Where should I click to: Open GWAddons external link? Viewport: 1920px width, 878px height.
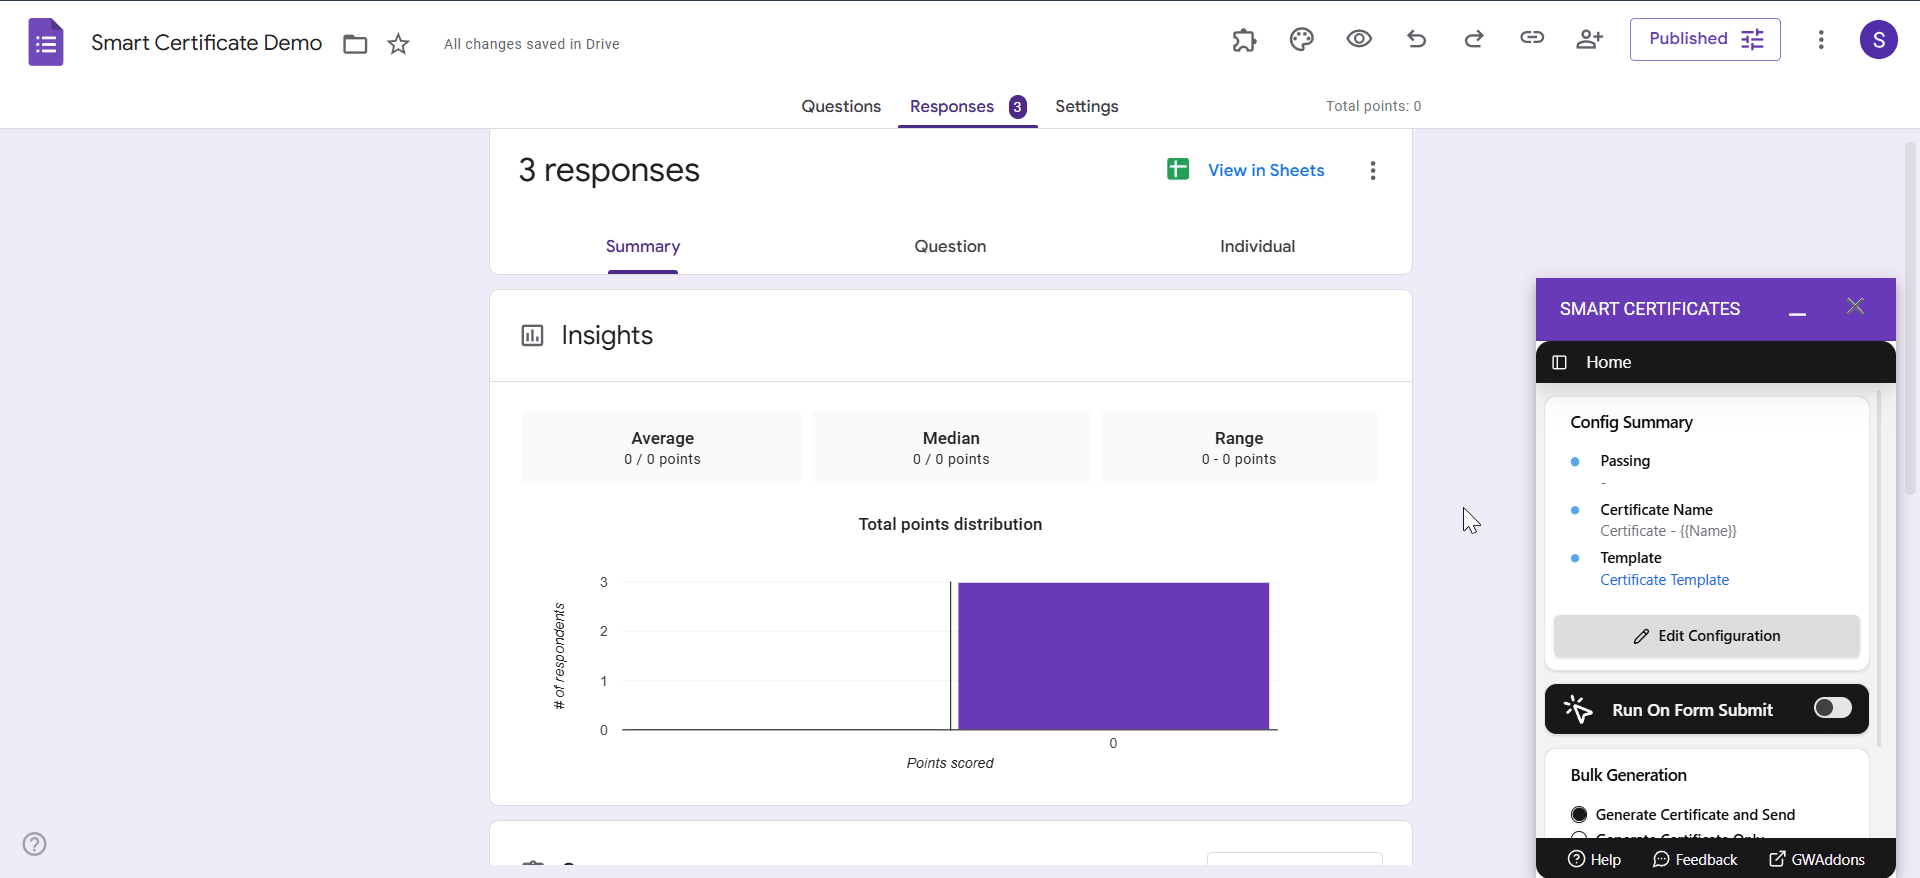1817,859
